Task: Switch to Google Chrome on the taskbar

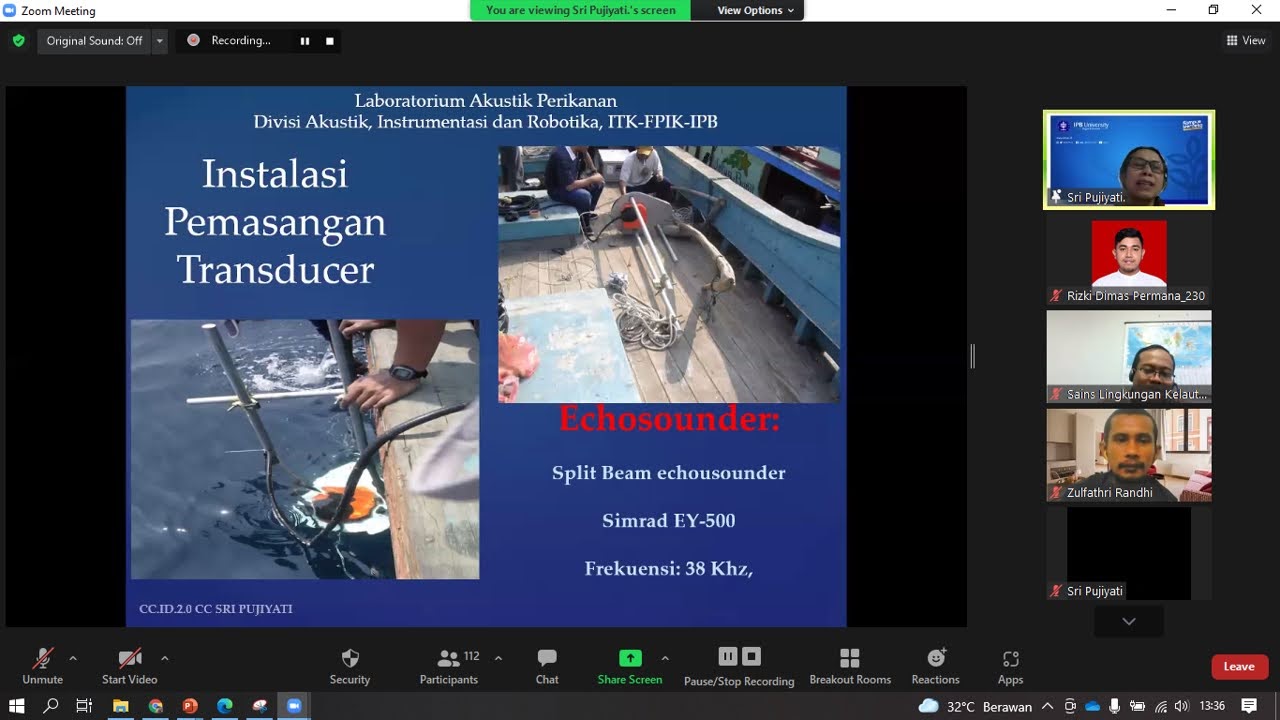Action: pyautogui.click(x=155, y=706)
